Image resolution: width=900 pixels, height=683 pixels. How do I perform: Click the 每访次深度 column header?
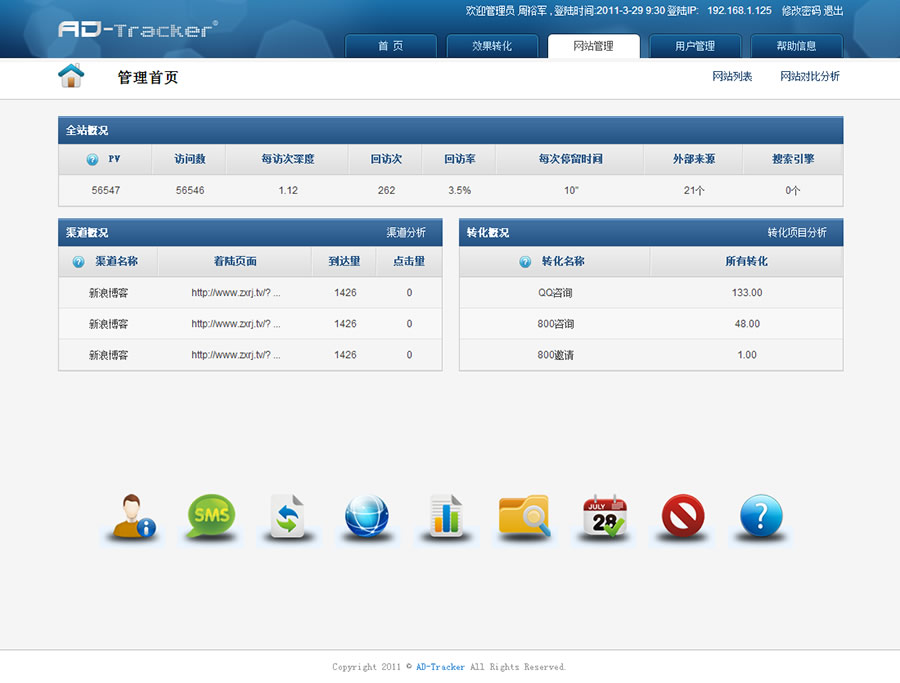288,159
